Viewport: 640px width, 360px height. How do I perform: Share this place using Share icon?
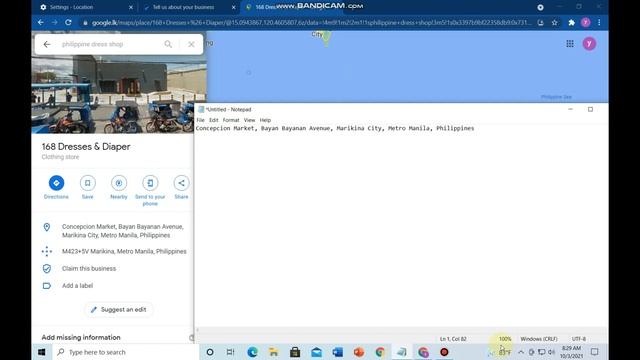point(181,183)
